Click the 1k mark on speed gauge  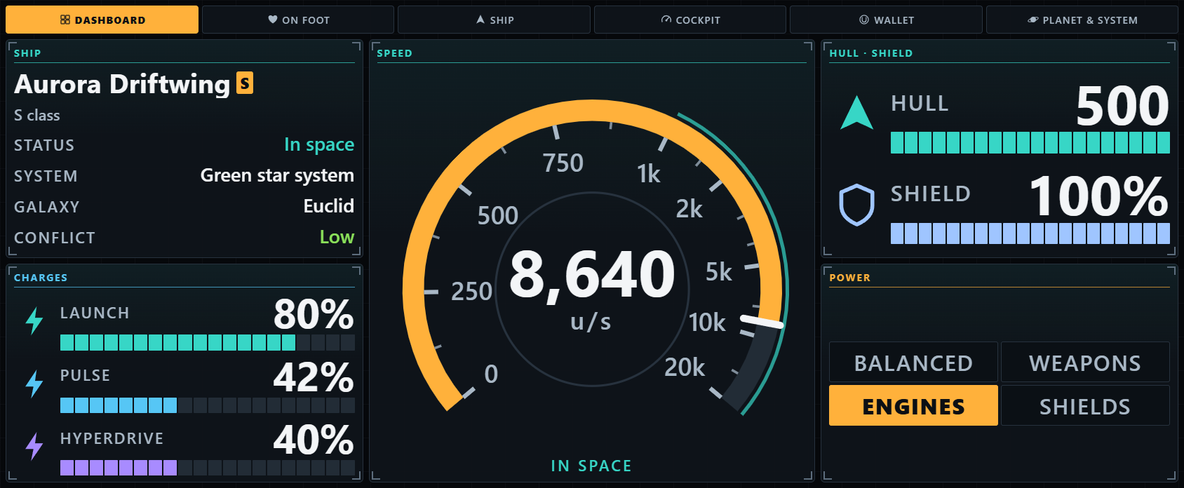click(x=648, y=175)
